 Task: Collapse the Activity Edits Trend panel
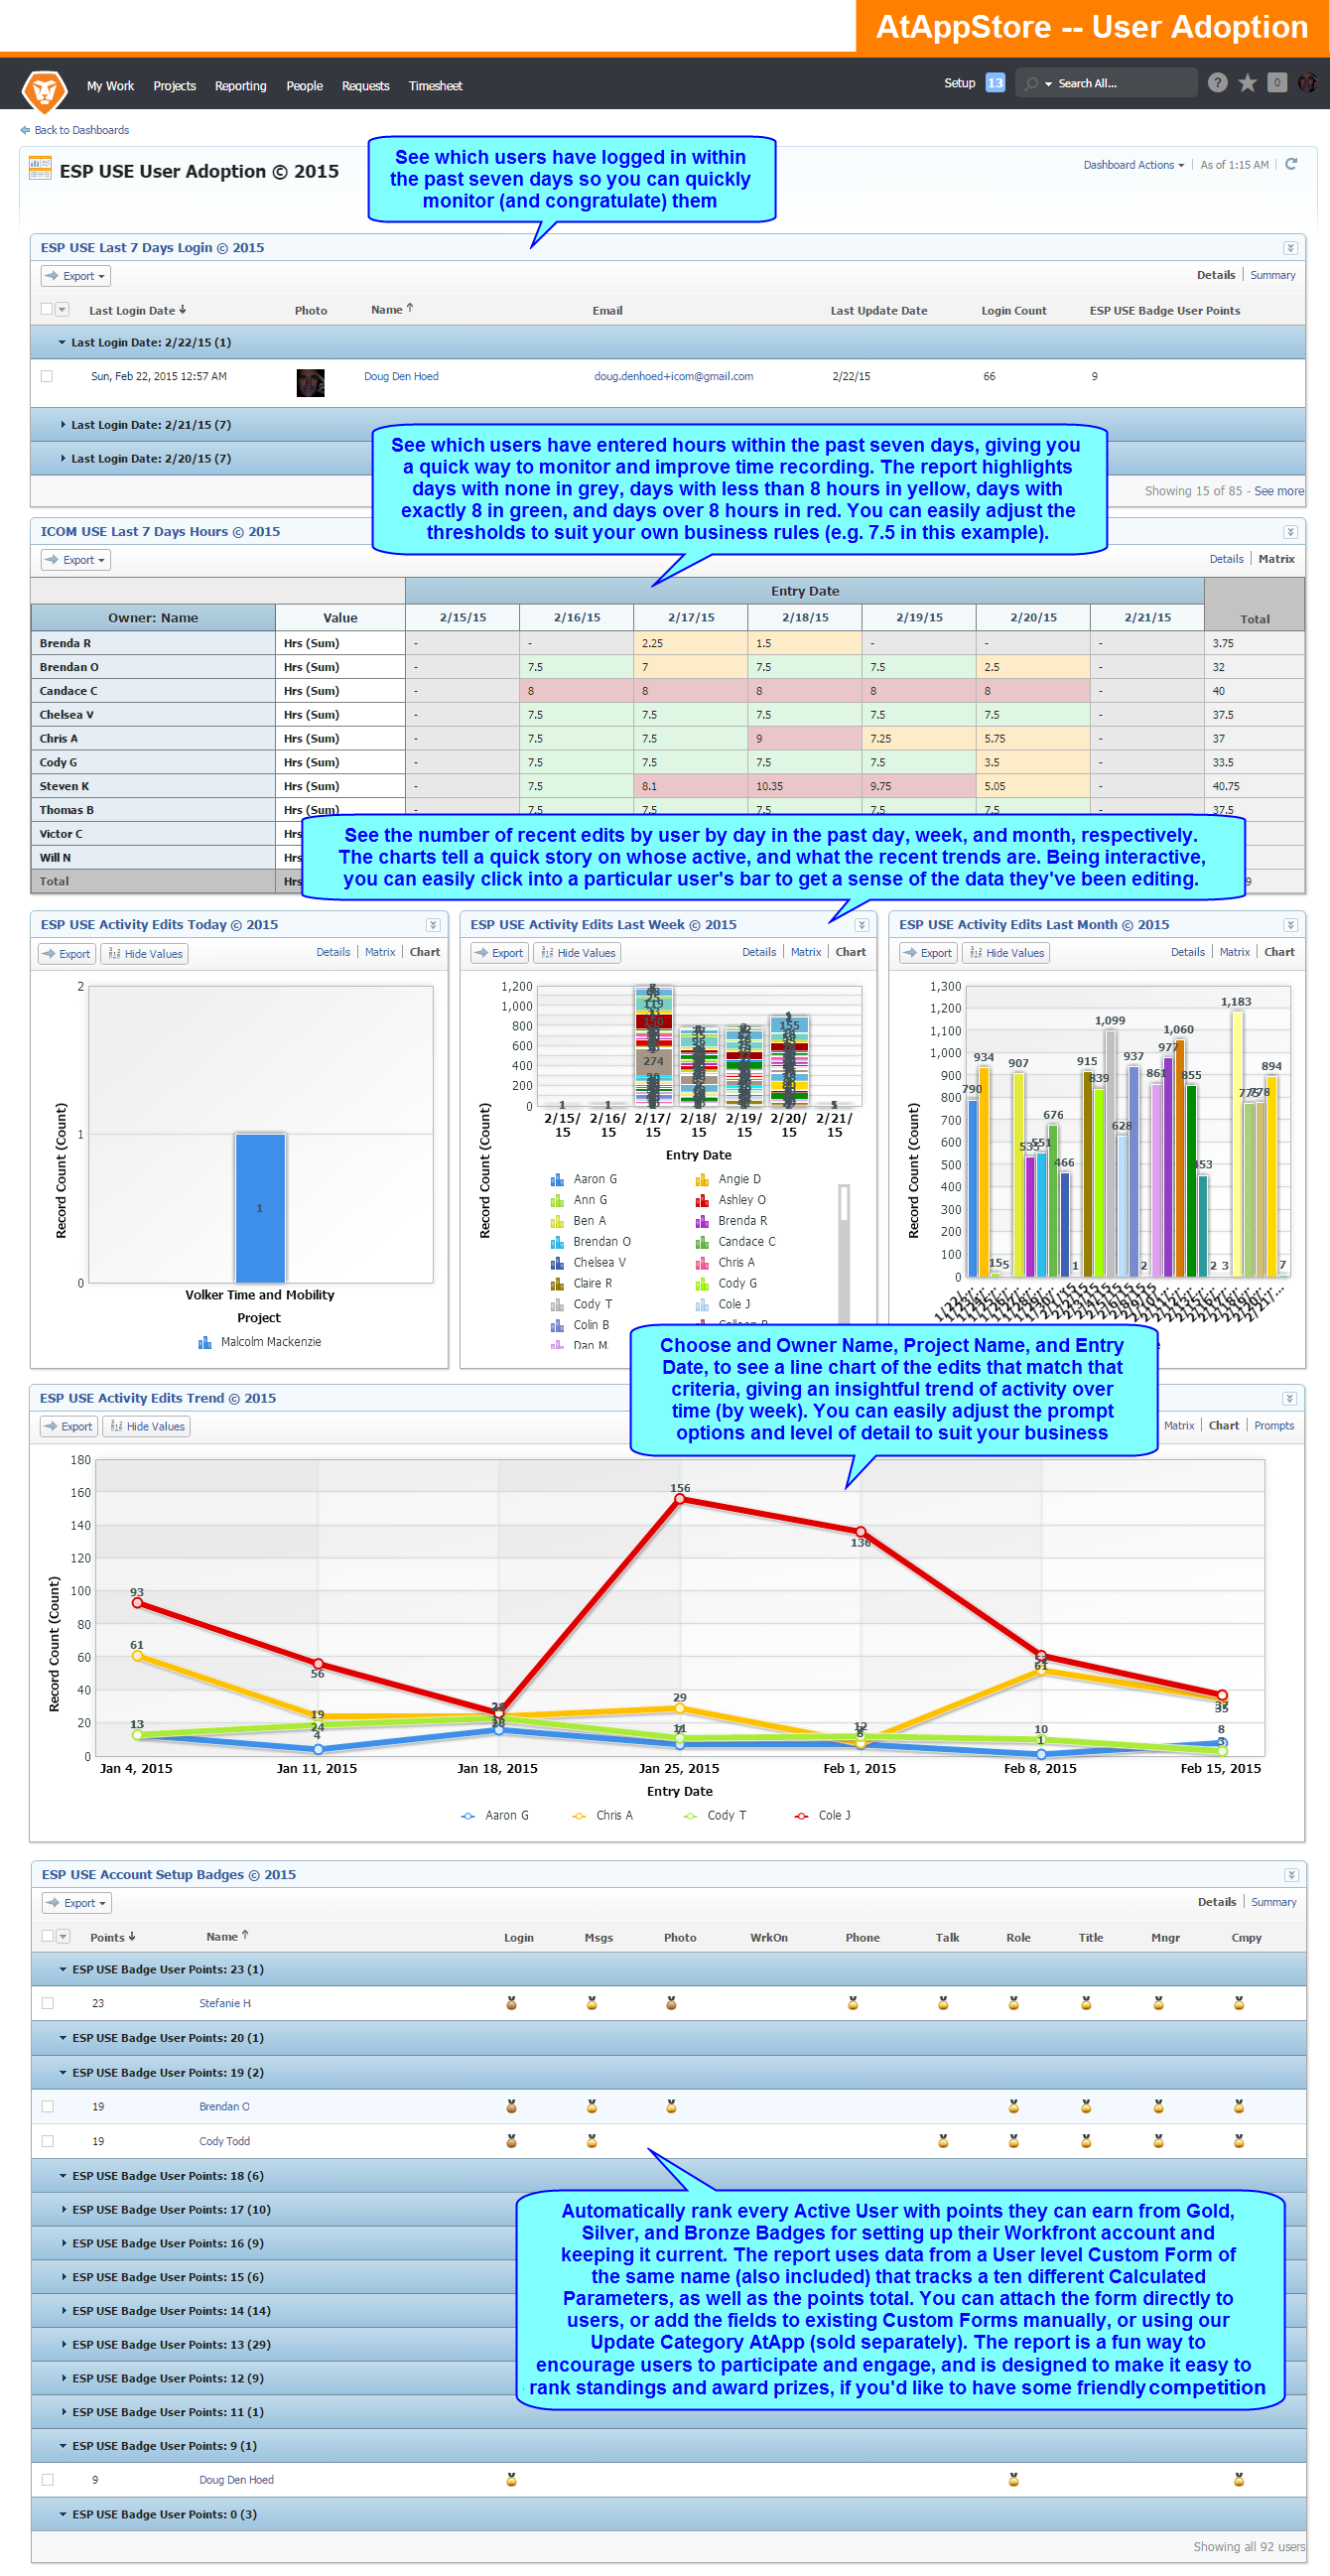coord(1289,1398)
